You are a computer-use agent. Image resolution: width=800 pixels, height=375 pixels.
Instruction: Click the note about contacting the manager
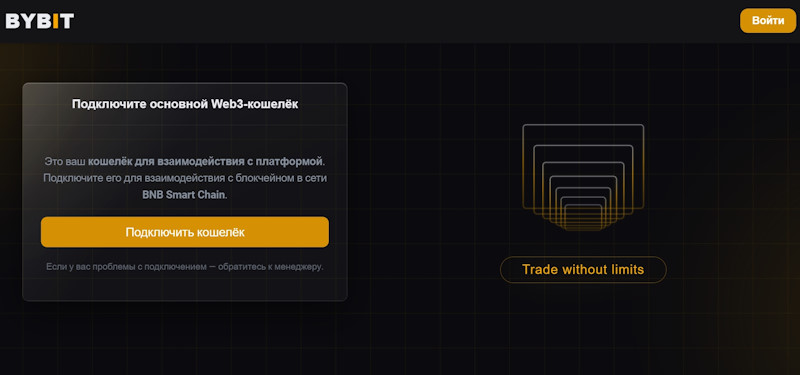click(185, 266)
